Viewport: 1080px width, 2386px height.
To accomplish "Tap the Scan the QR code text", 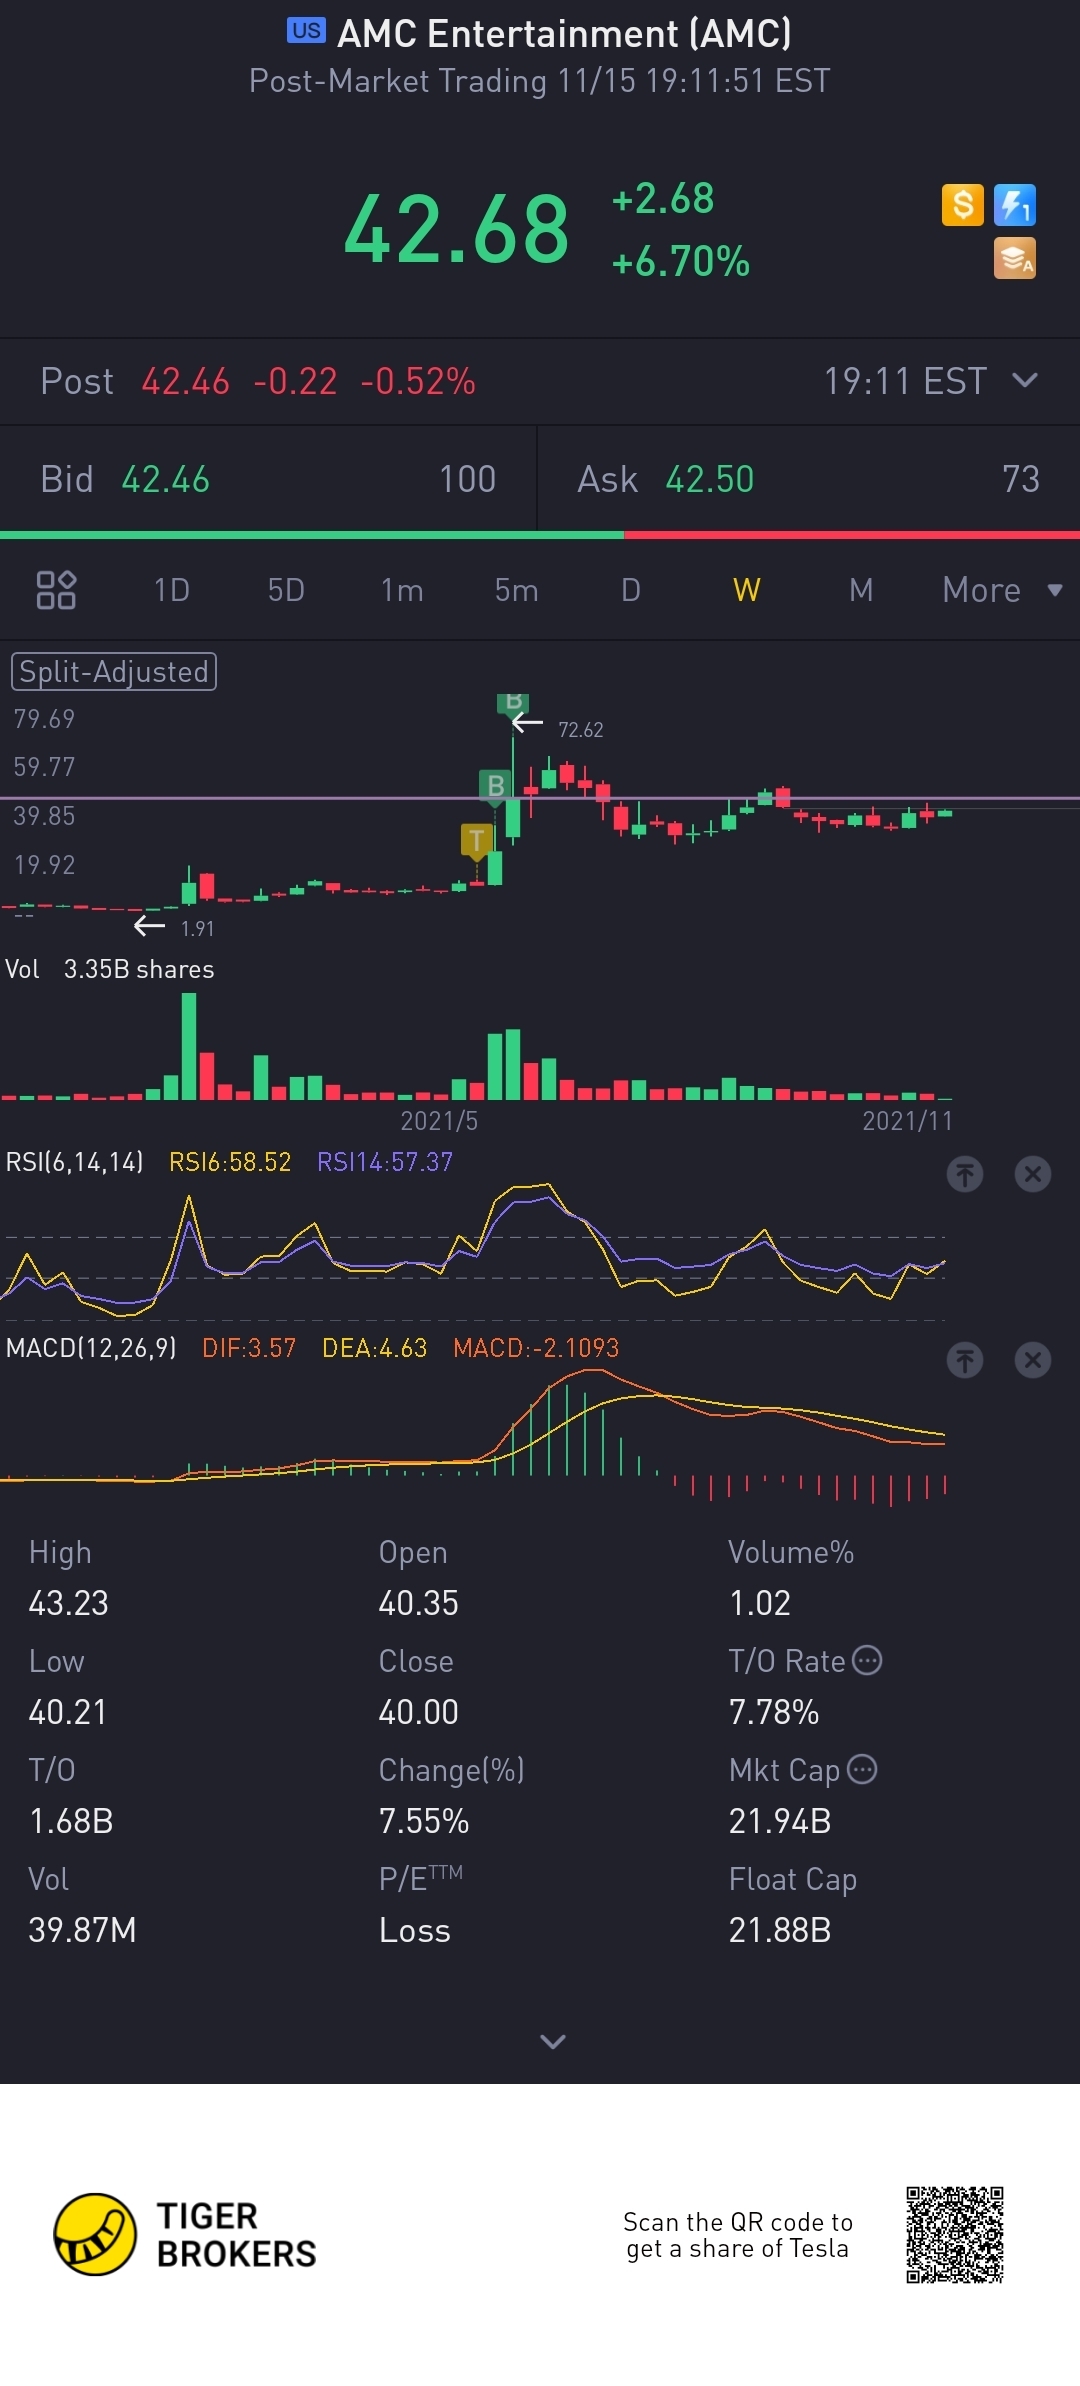I will pos(738,2235).
